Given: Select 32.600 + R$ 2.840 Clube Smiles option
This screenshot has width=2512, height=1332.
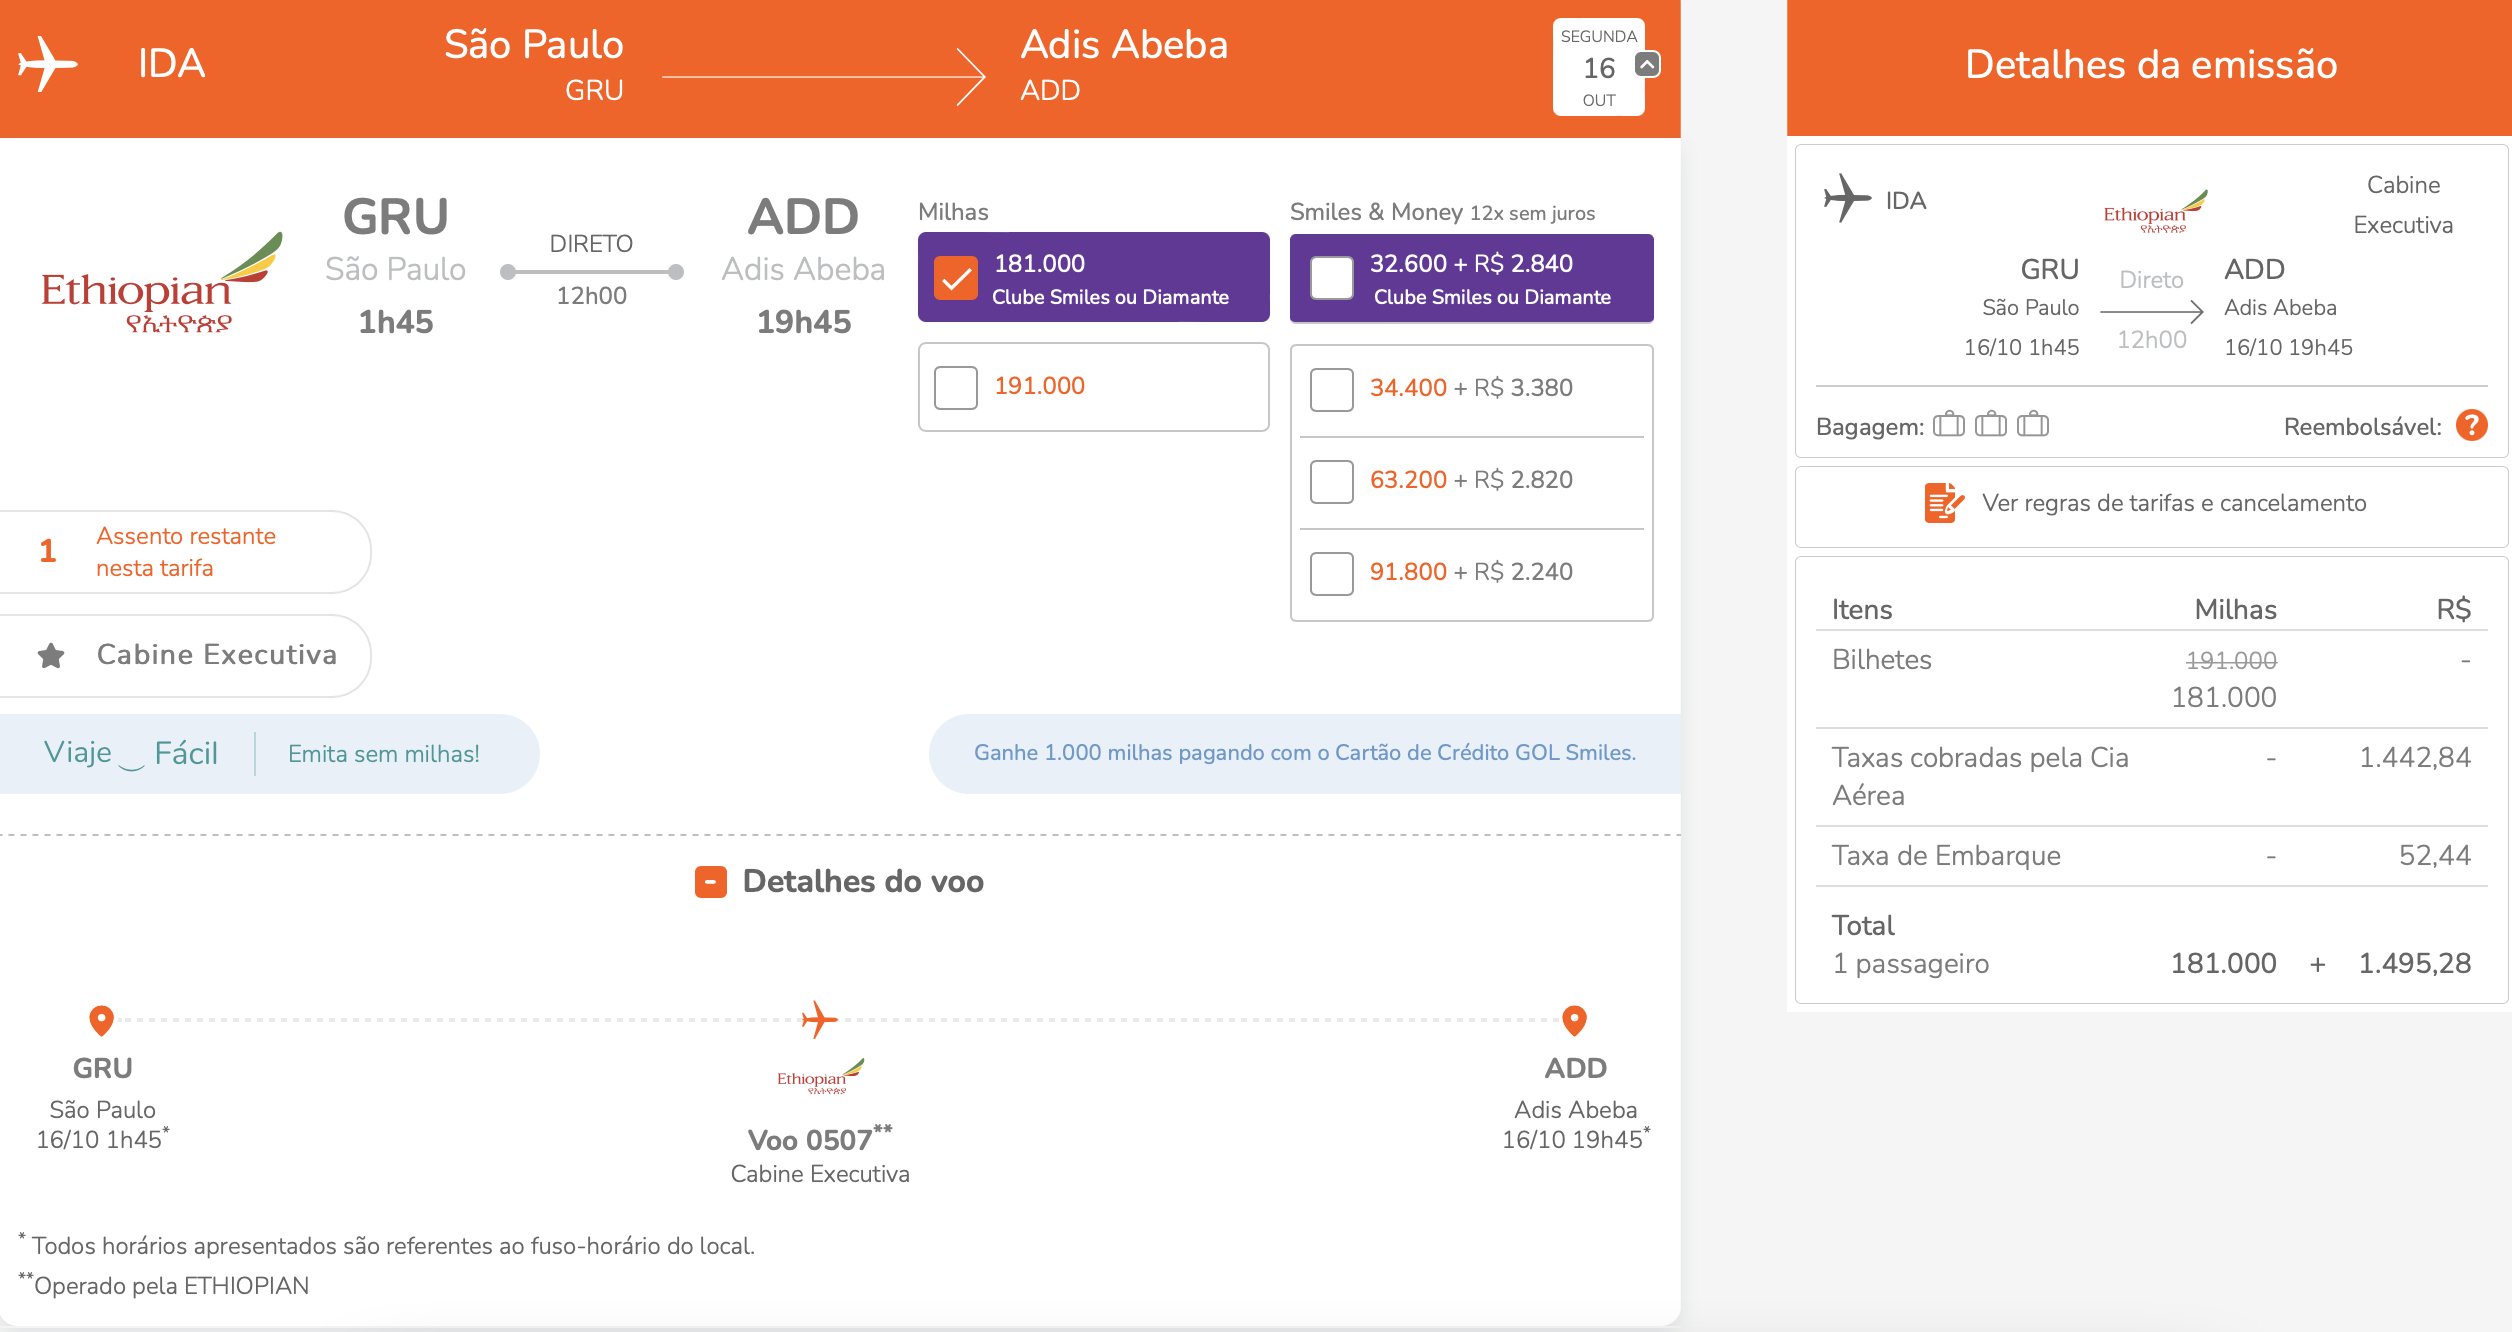Looking at the screenshot, I should click(x=1332, y=278).
